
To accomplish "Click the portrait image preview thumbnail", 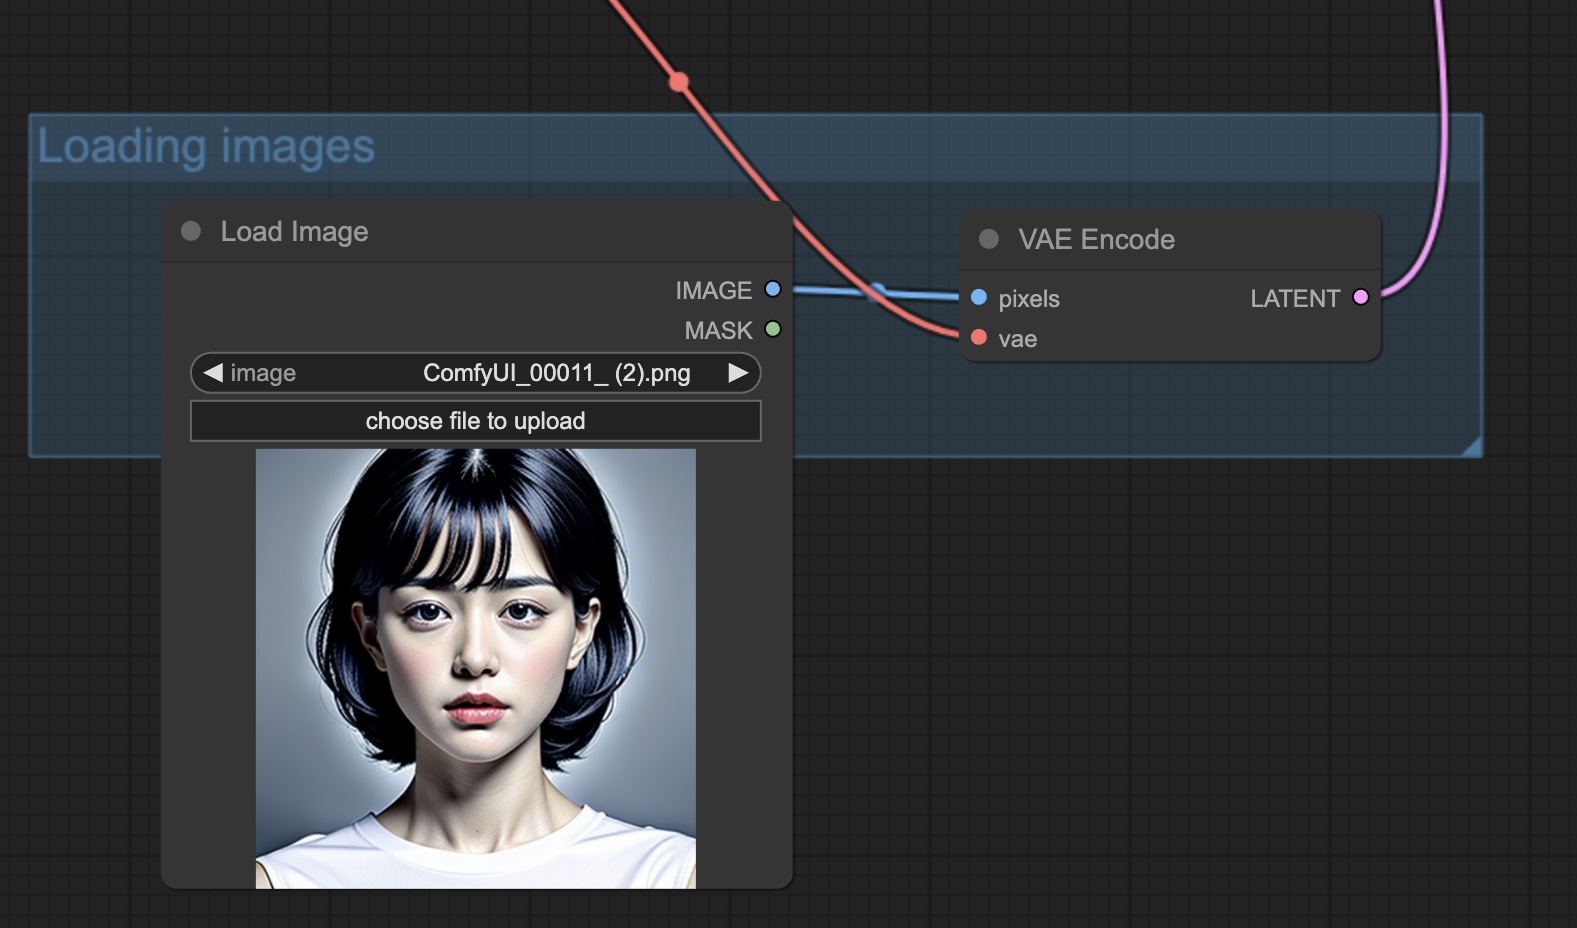I will pyautogui.click(x=475, y=668).
